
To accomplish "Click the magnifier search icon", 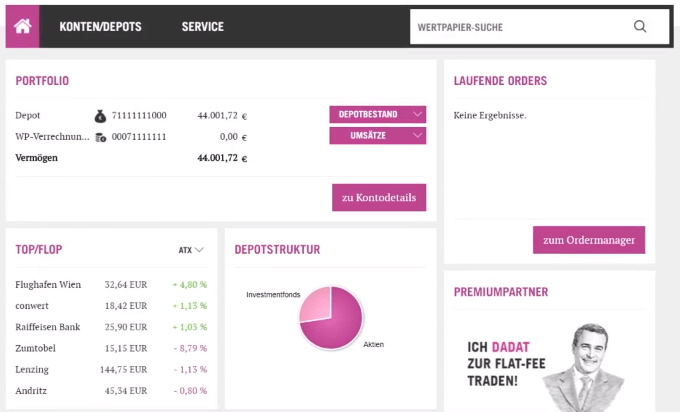I will (x=640, y=26).
